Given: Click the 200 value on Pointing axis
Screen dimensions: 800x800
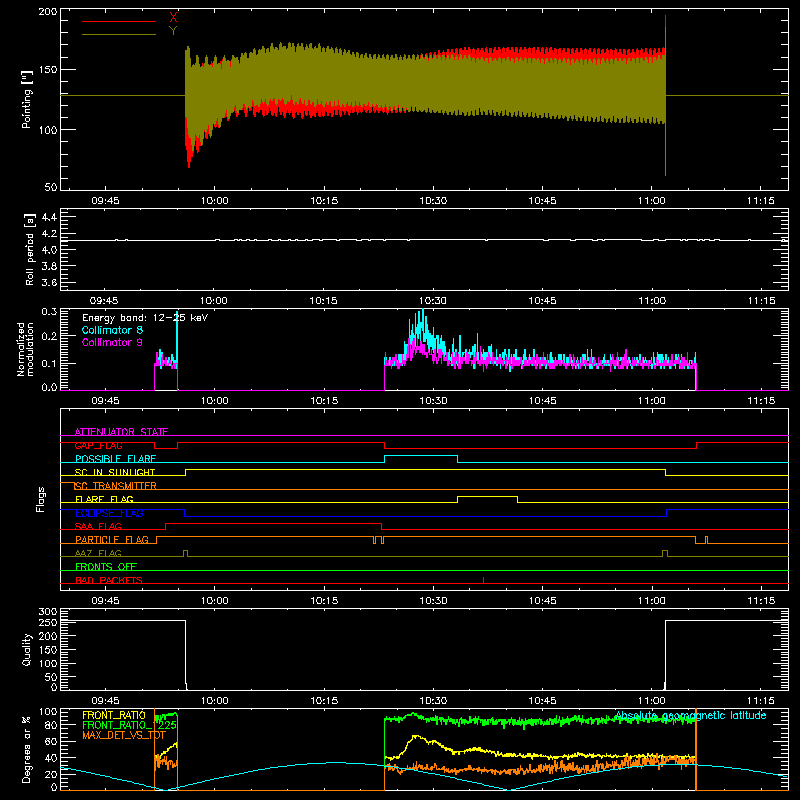Looking at the screenshot, I should point(48,11).
